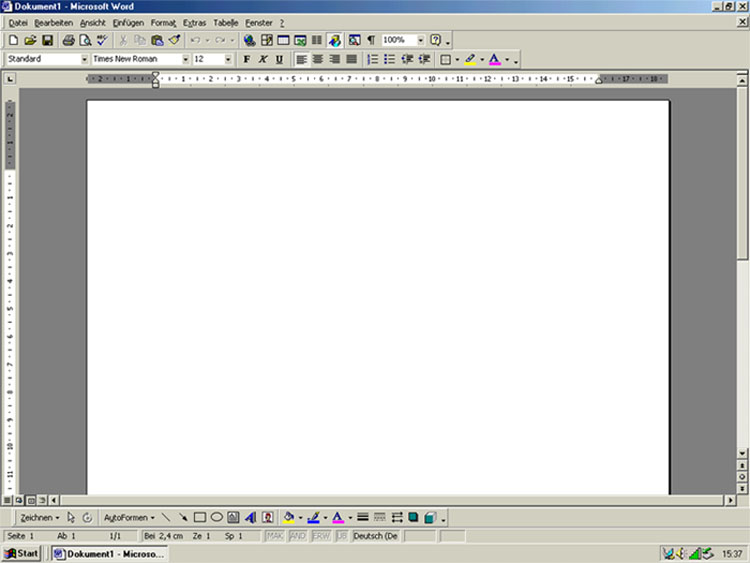The height and width of the screenshot is (563, 750).
Task: Open the Times New Roman font dropdown
Action: point(185,59)
